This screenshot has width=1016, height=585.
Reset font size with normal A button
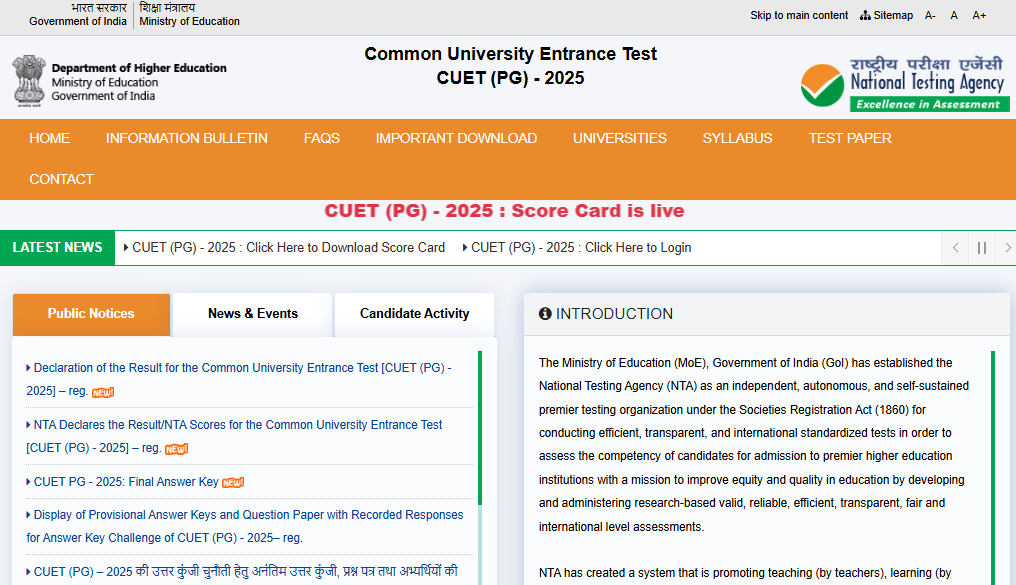(954, 15)
